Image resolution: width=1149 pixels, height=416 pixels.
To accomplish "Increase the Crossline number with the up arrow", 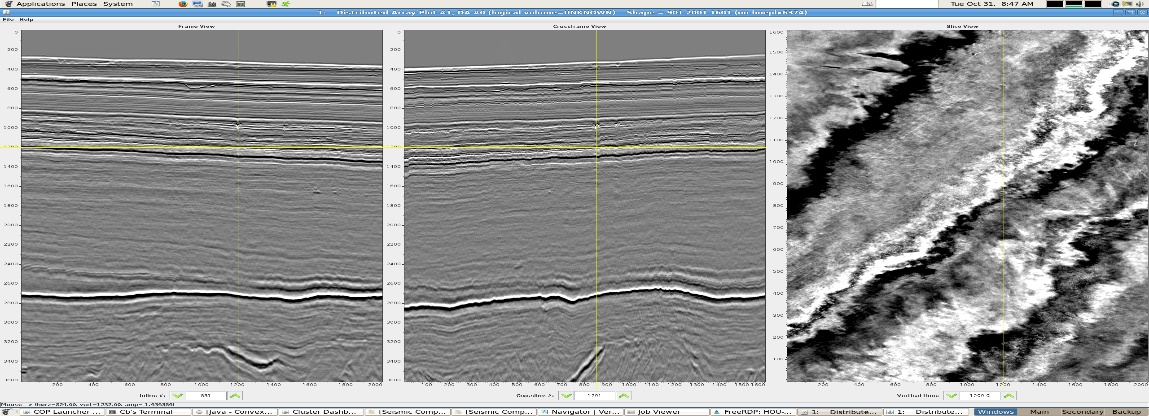I will coord(622,395).
